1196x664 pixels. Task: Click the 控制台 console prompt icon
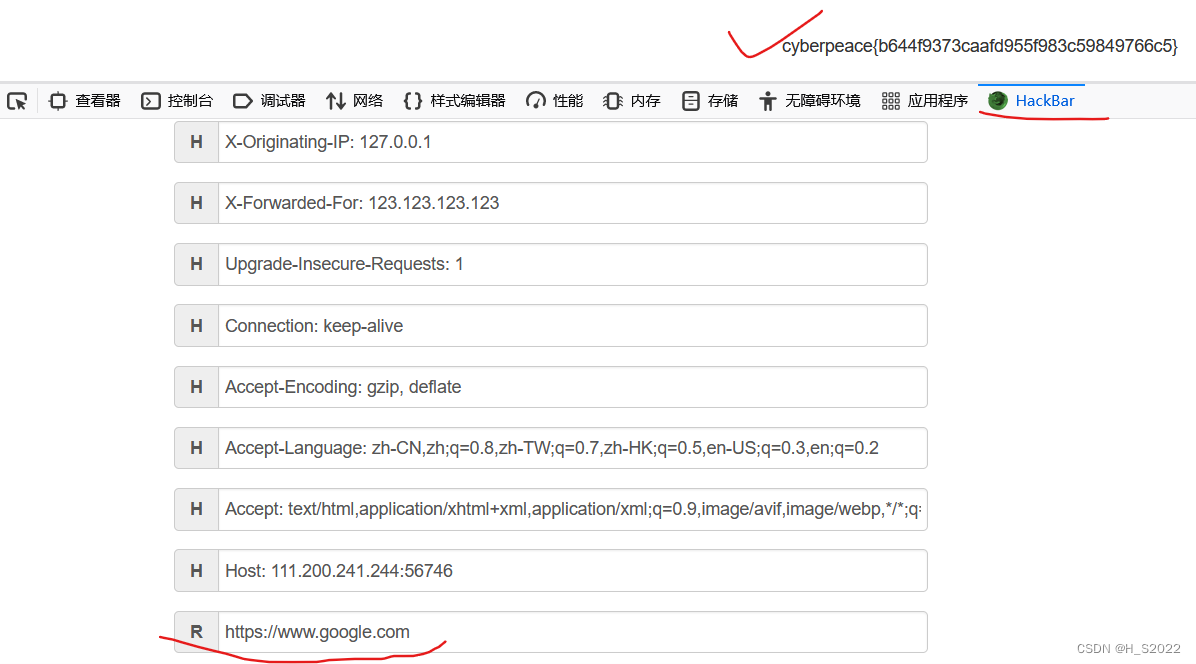pyautogui.click(x=150, y=101)
